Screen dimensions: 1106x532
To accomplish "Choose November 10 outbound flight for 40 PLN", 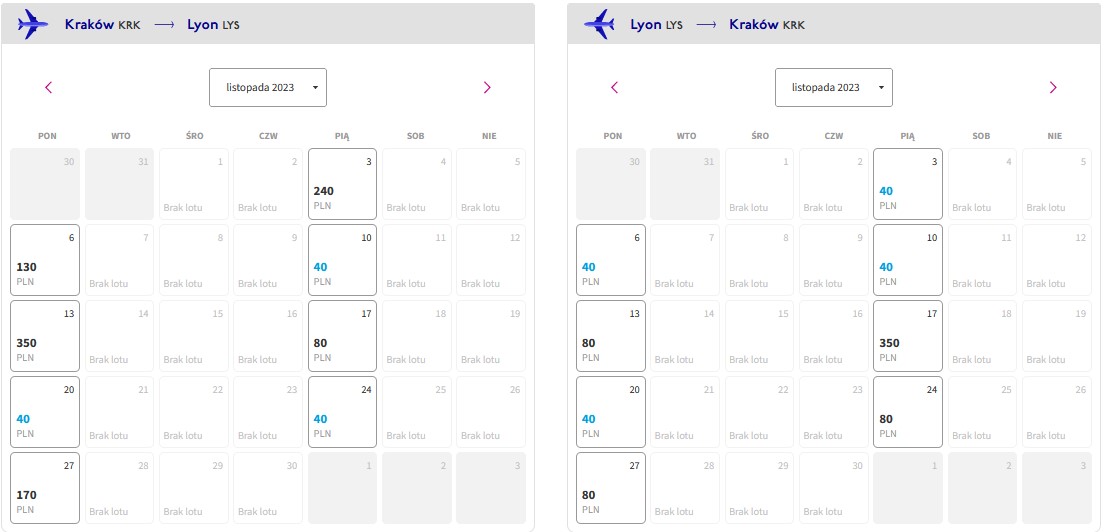I will [342, 260].
